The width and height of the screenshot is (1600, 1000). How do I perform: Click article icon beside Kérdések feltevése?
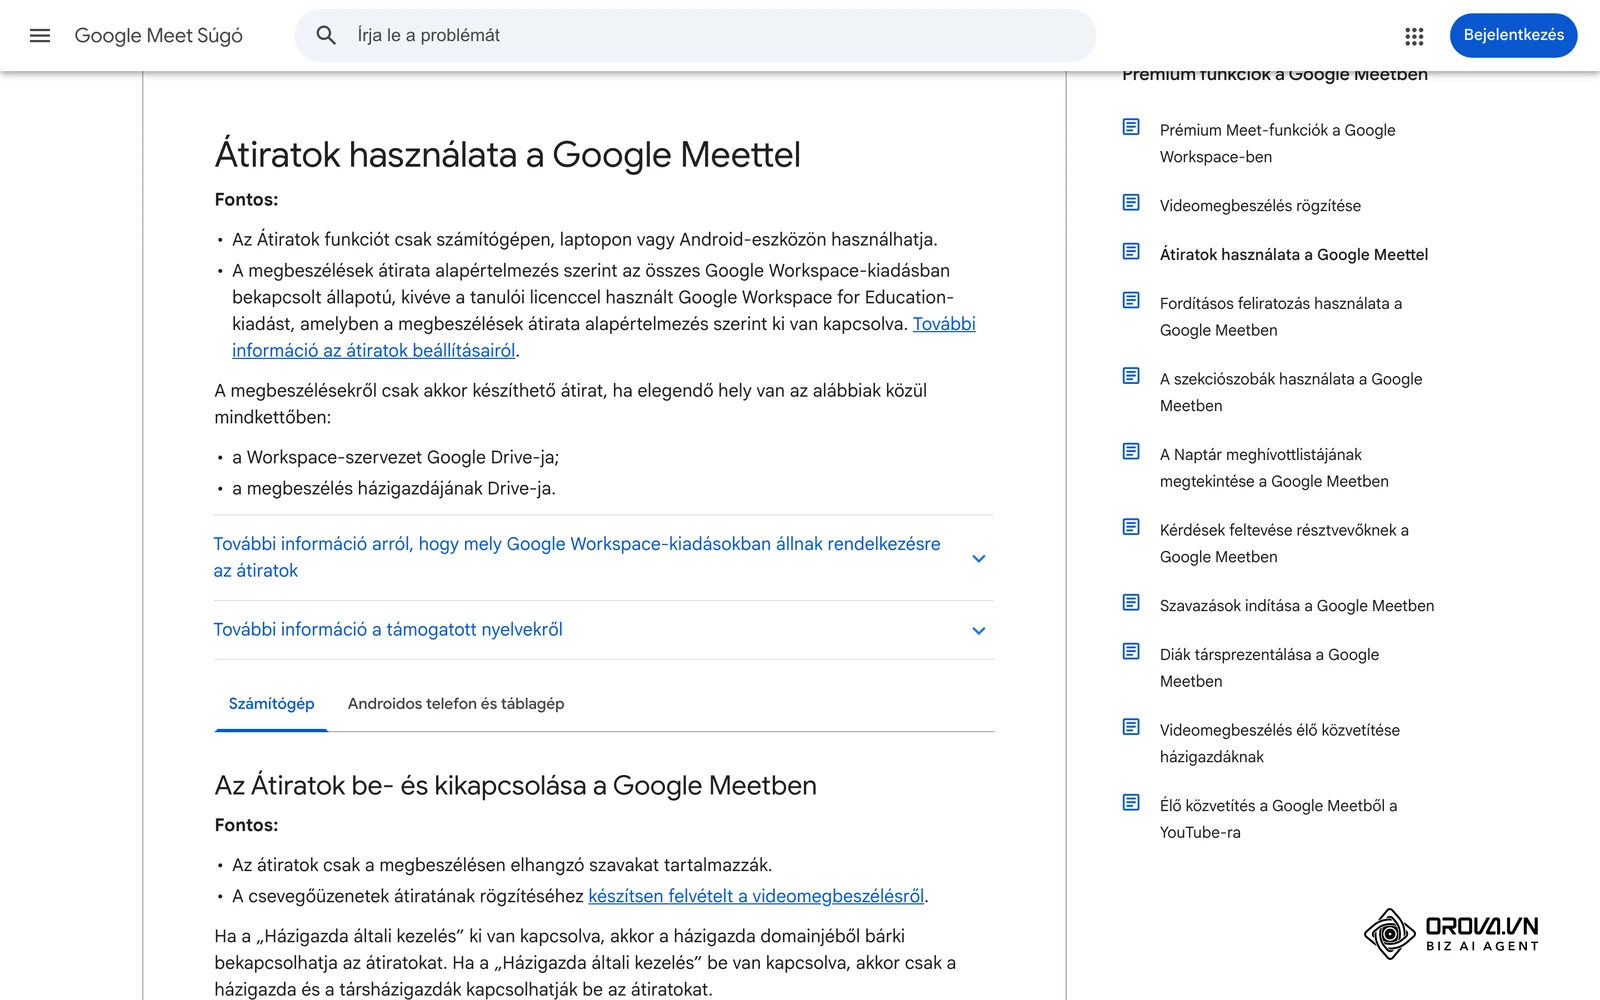pyautogui.click(x=1131, y=527)
